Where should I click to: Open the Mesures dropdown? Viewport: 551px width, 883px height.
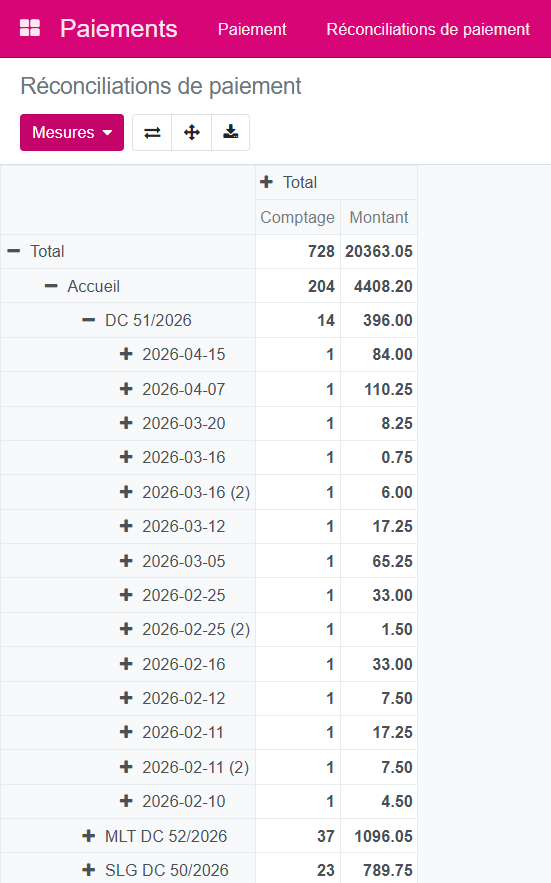pyautogui.click(x=72, y=133)
